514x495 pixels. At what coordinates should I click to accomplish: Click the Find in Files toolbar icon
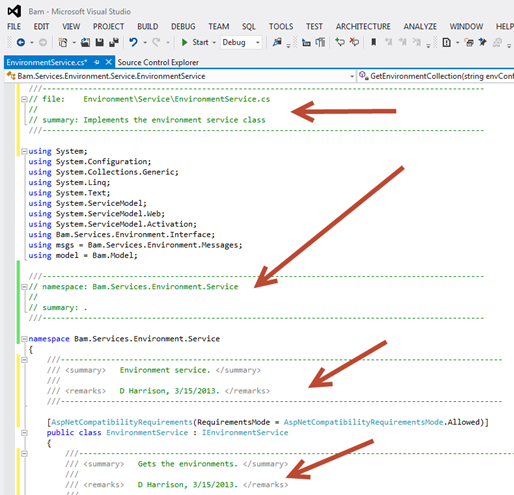coord(277,42)
